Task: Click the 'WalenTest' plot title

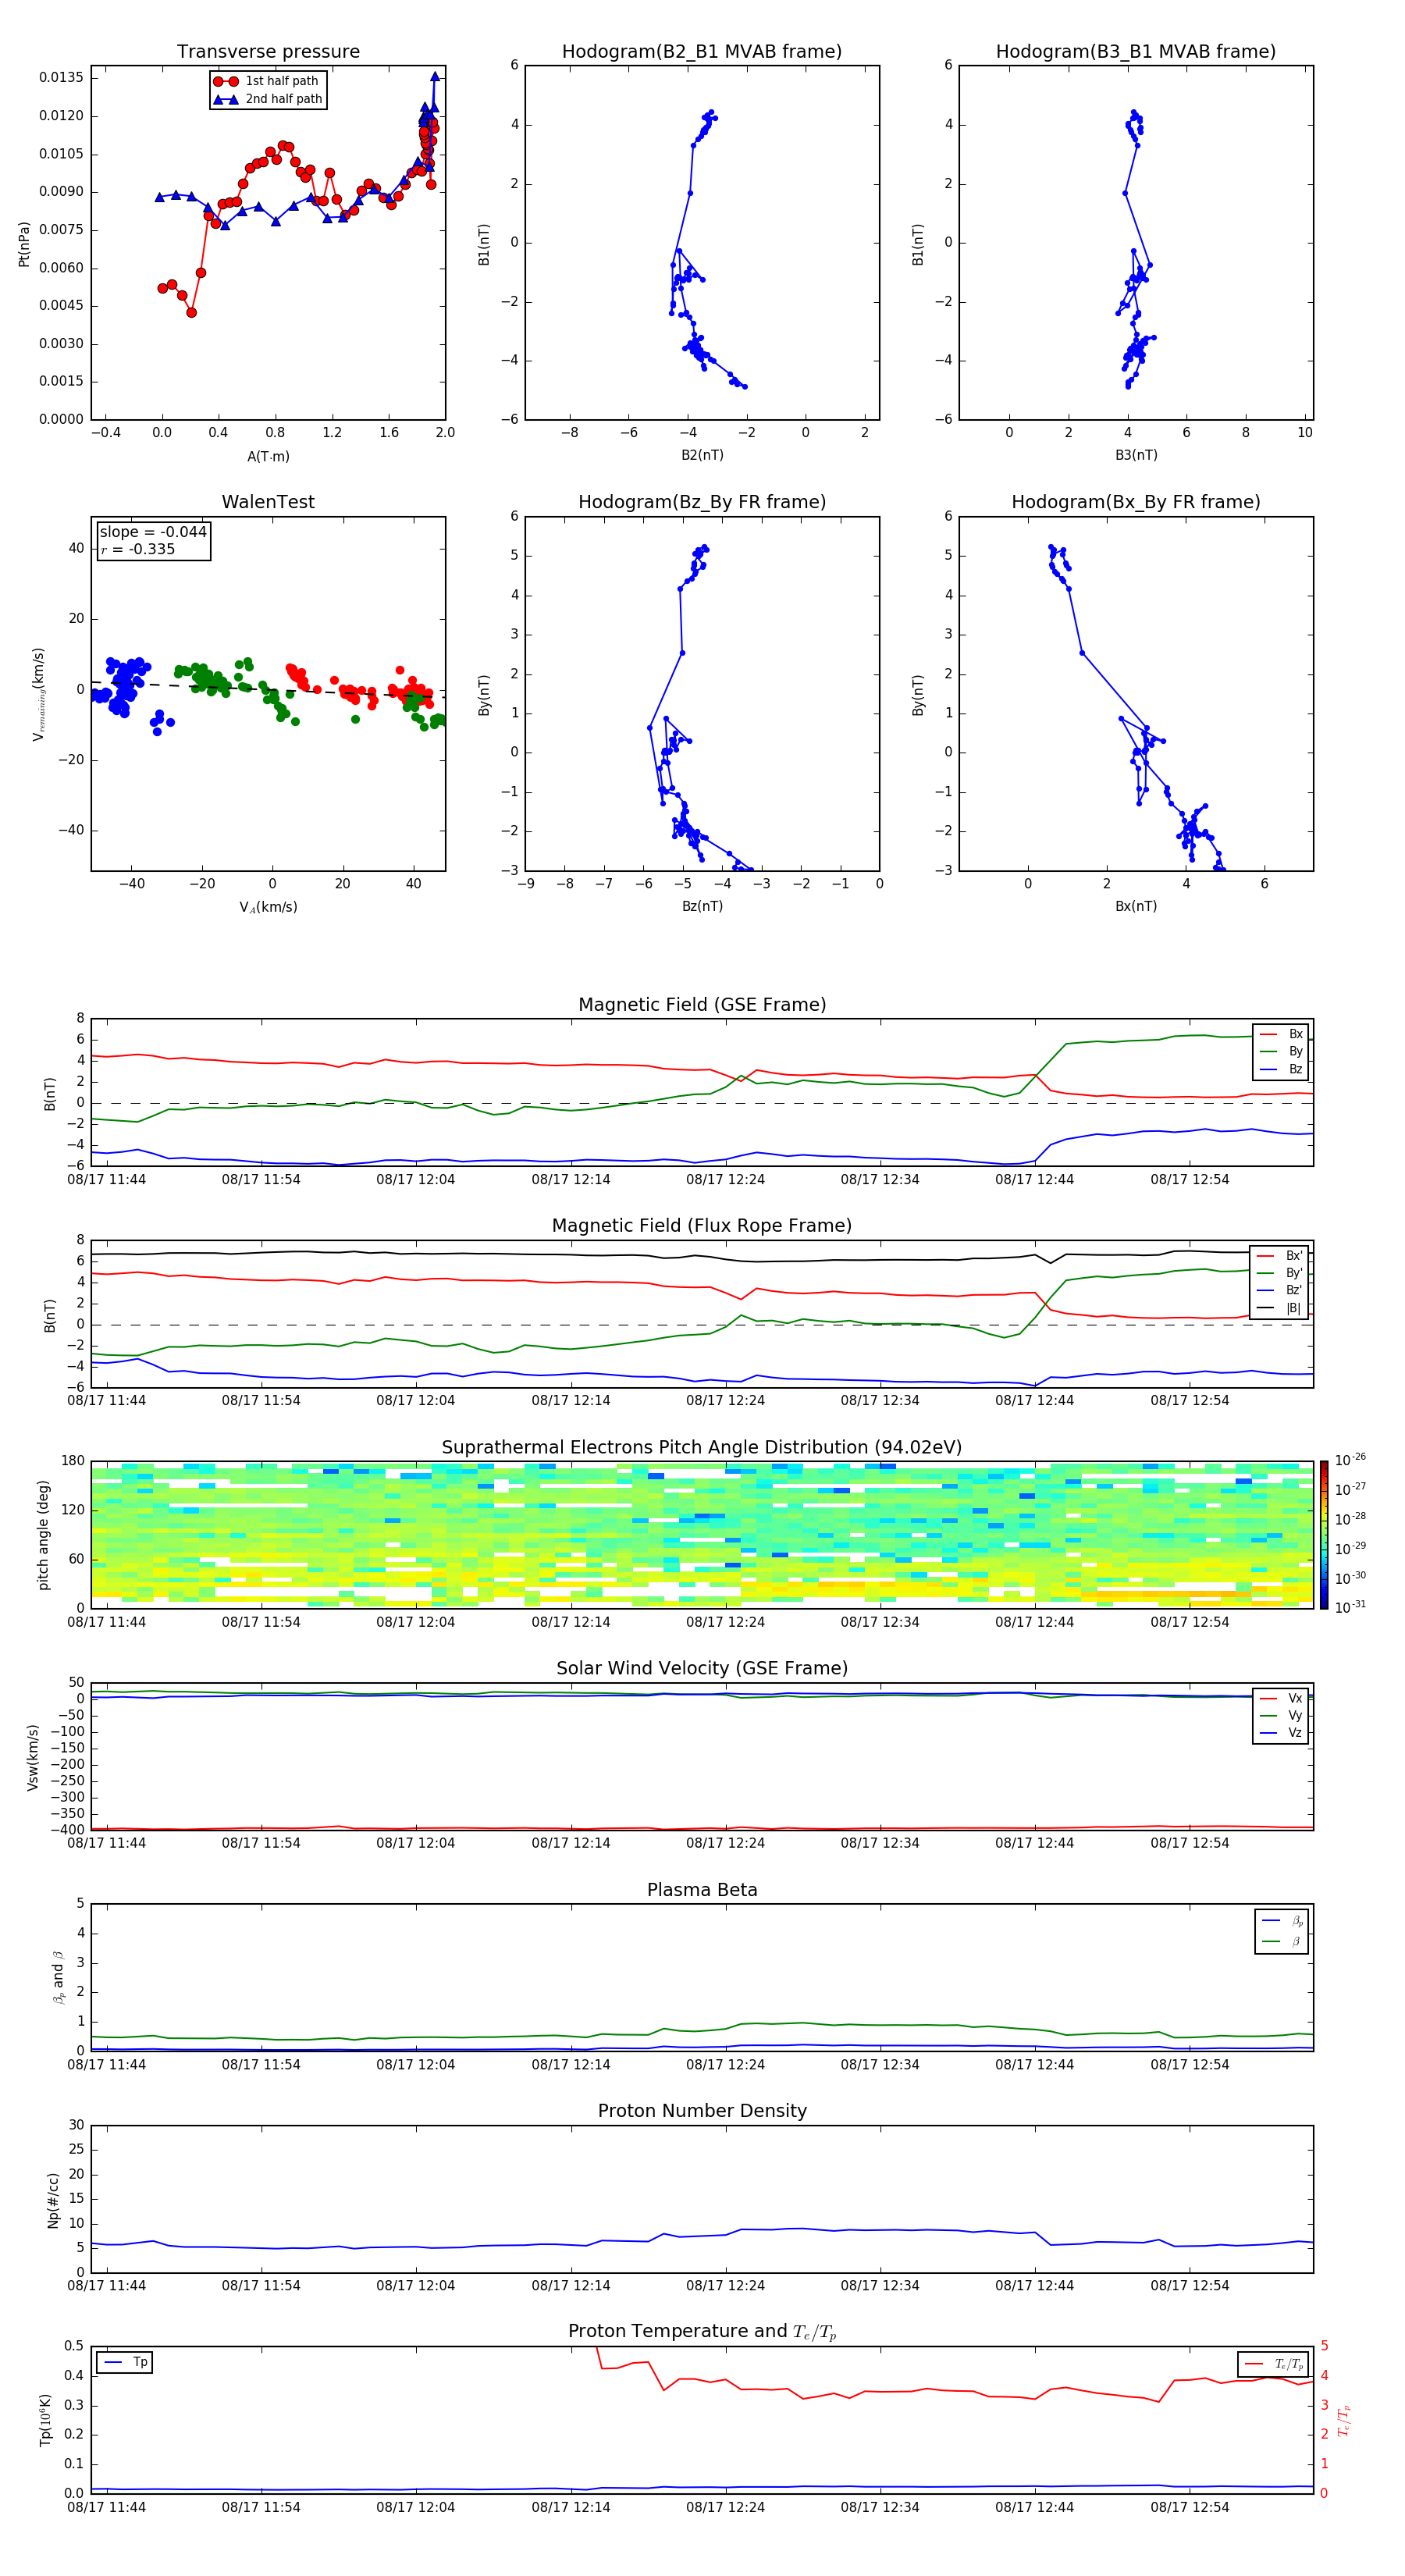Action: pos(268,502)
